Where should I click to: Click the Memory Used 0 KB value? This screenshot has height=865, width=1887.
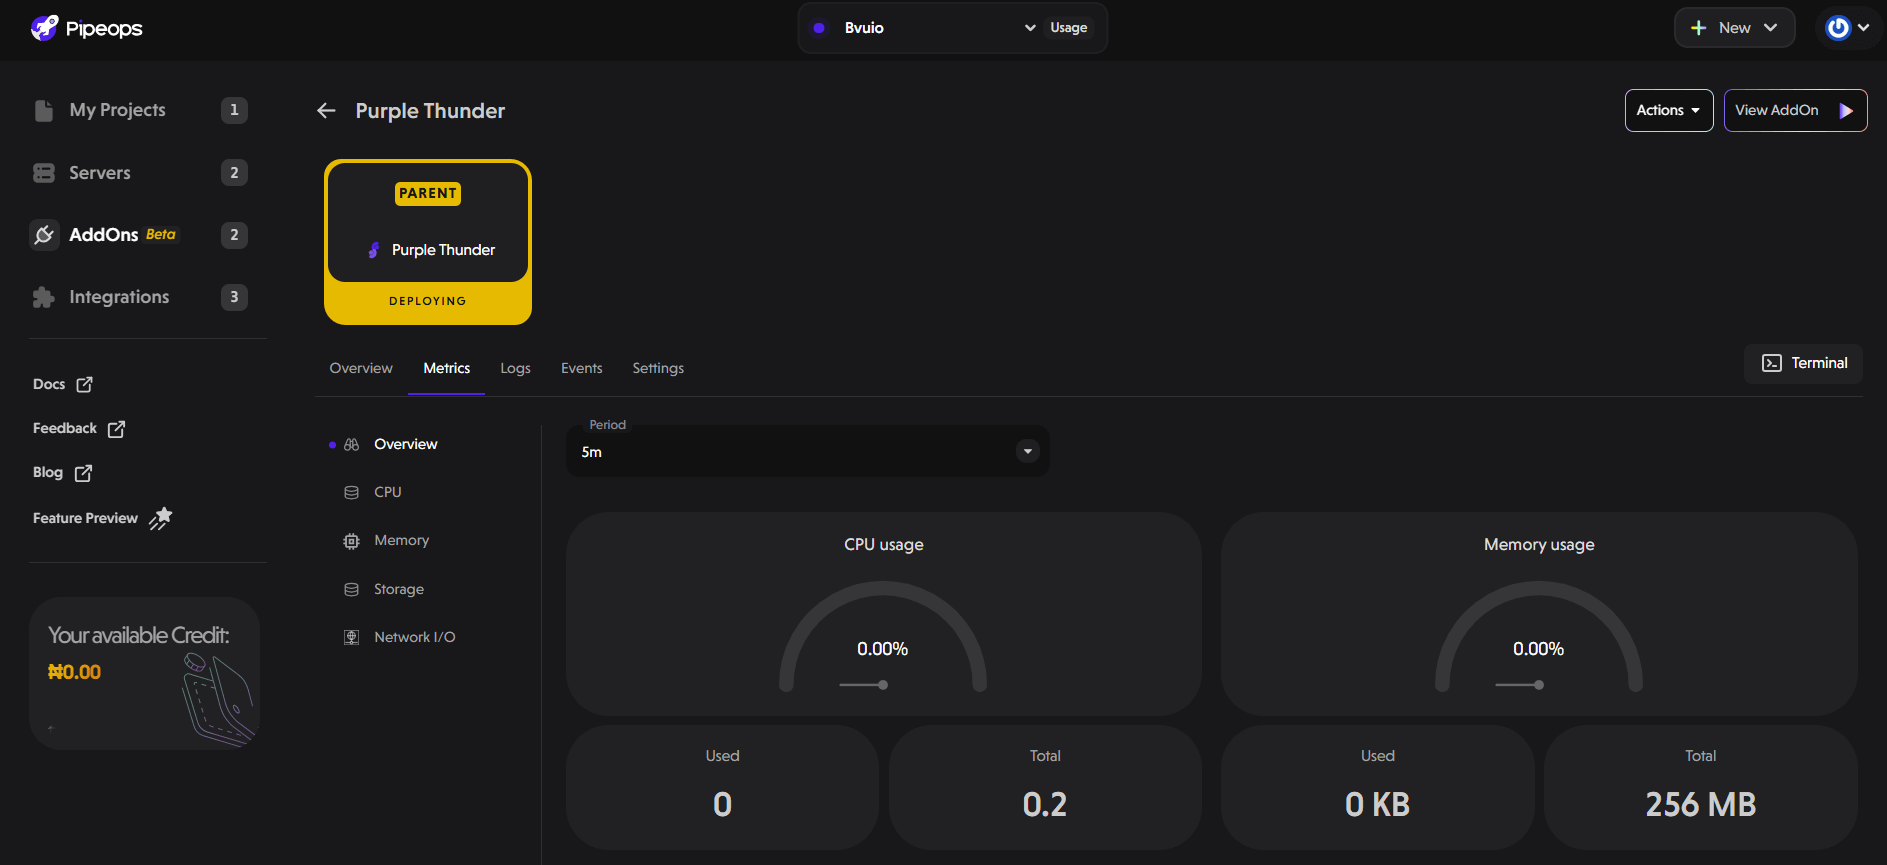coord(1377,805)
